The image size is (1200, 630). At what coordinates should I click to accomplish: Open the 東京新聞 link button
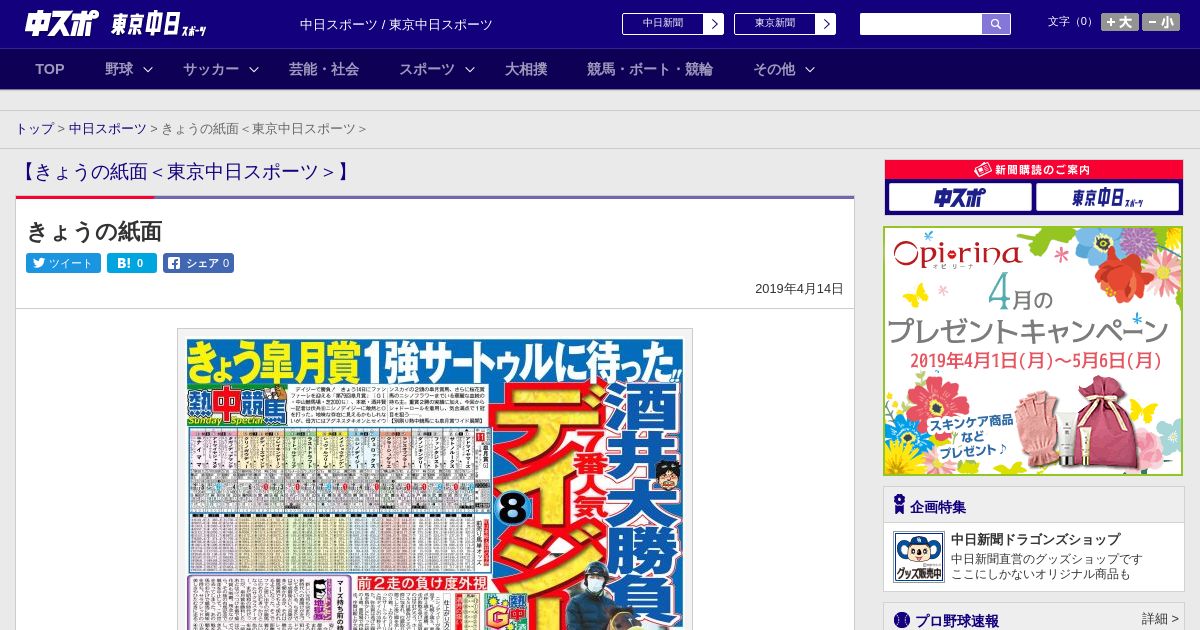tap(775, 24)
